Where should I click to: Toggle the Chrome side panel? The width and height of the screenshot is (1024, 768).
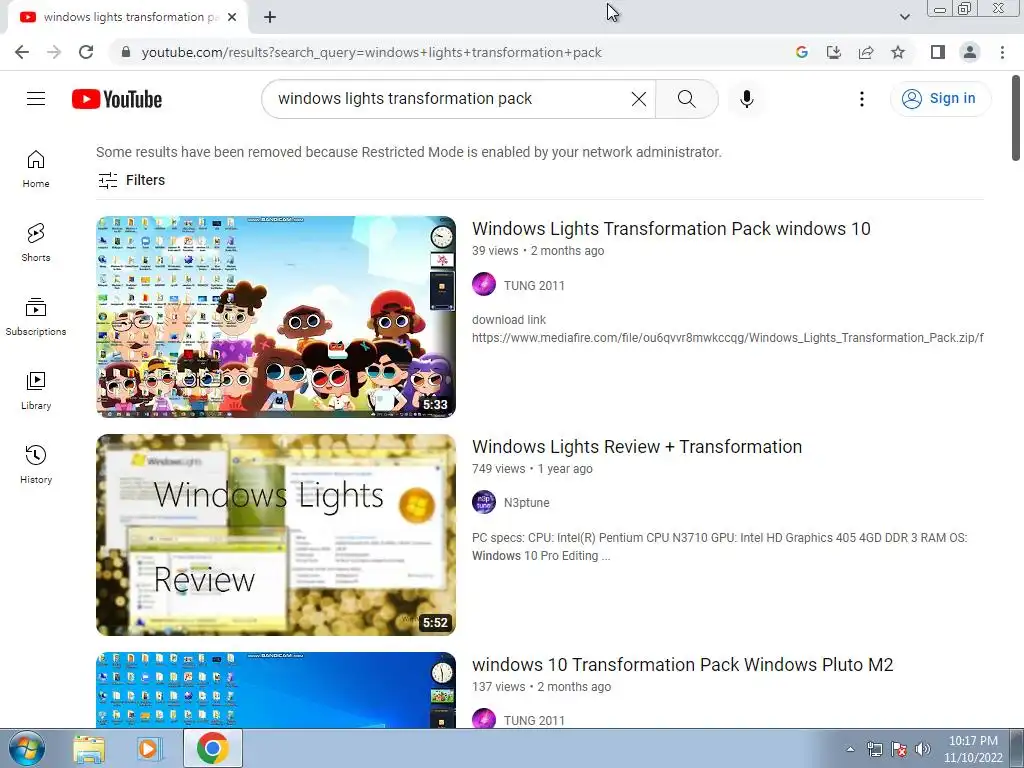click(938, 52)
